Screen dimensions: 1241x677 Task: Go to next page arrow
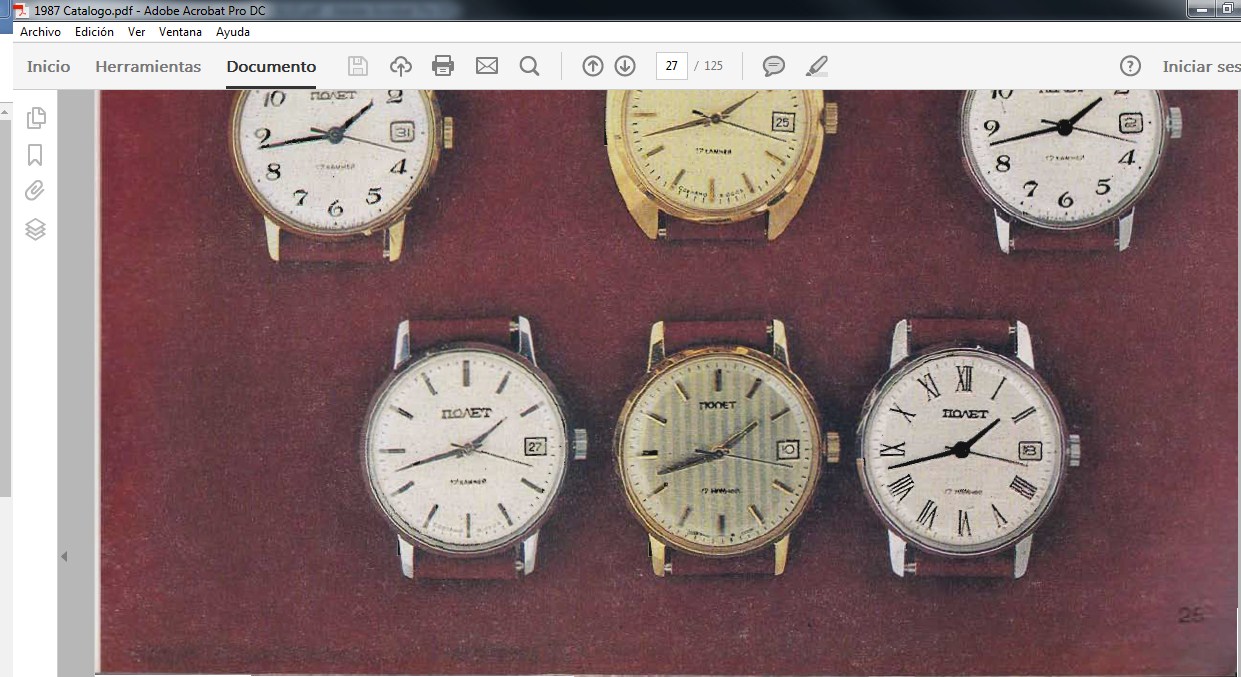tap(625, 66)
